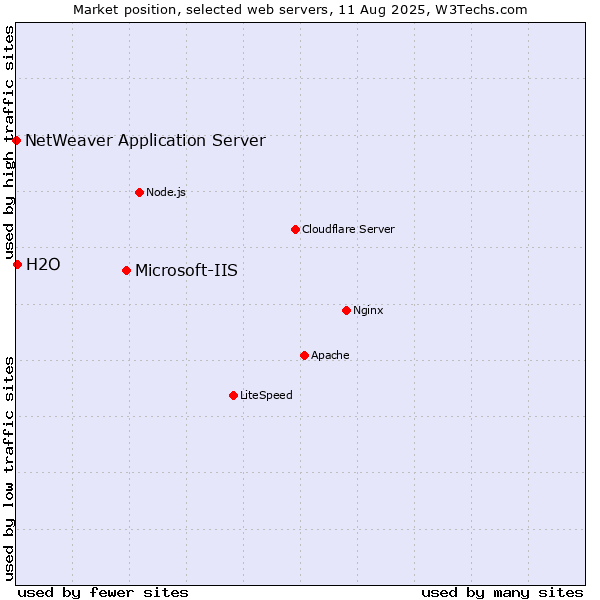Select the 'H2O' label text
Screen dimensions: 600x600
(43, 265)
